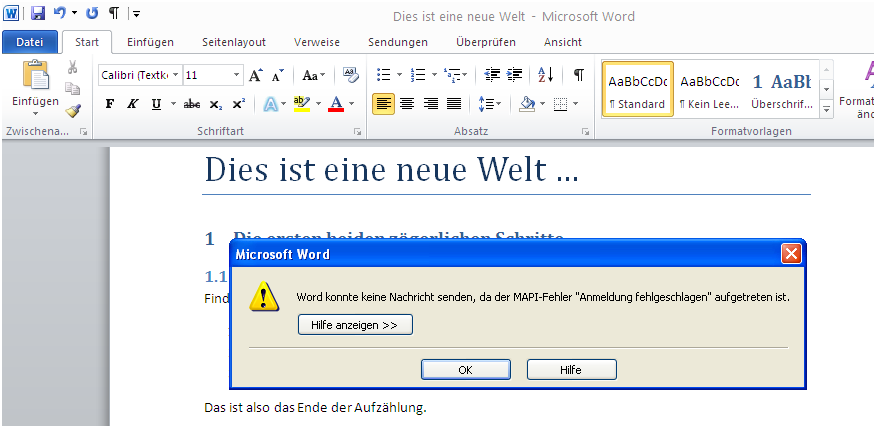Increase font size with the grow icon
The width and height of the screenshot is (874, 426).
click(x=255, y=75)
